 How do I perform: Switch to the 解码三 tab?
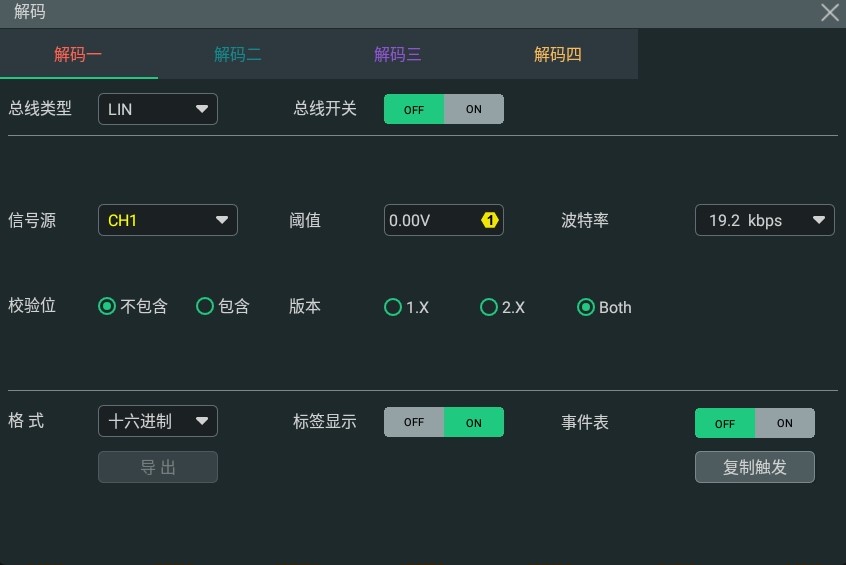(398, 54)
